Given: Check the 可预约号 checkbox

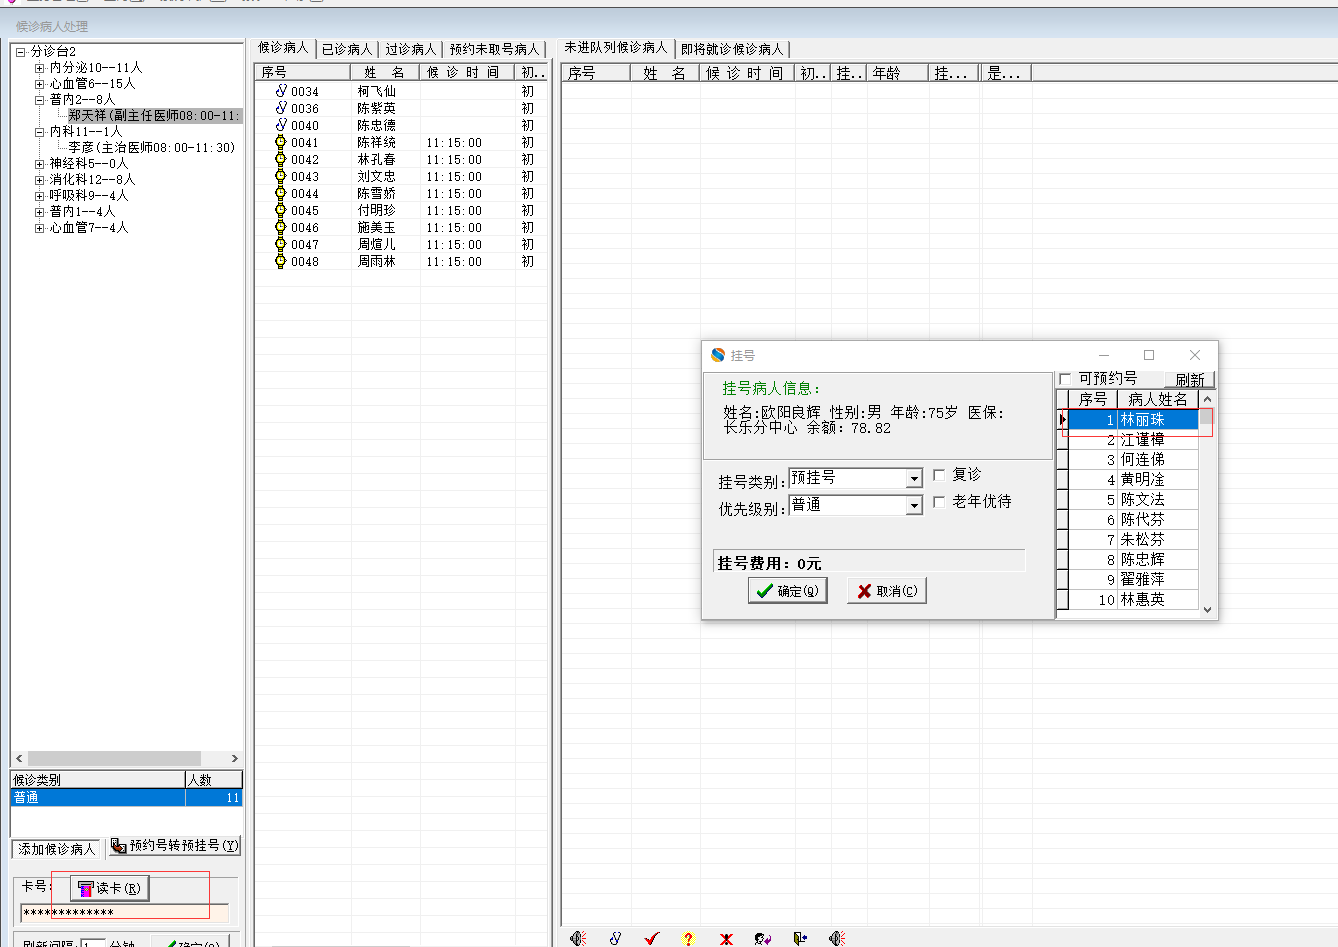Looking at the screenshot, I should [x=1065, y=379].
